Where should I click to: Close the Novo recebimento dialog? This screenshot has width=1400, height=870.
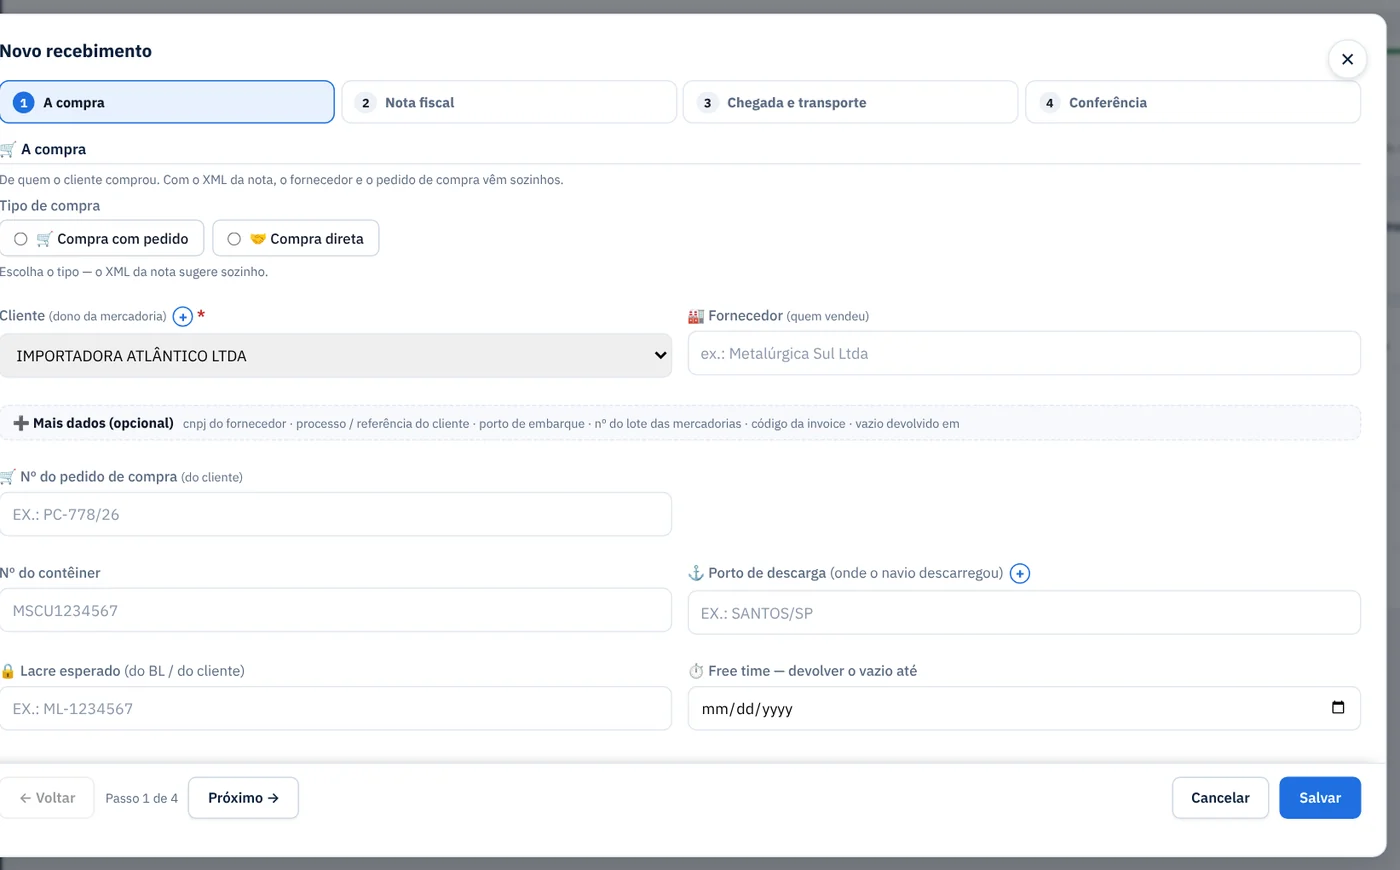click(x=1347, y=59)
